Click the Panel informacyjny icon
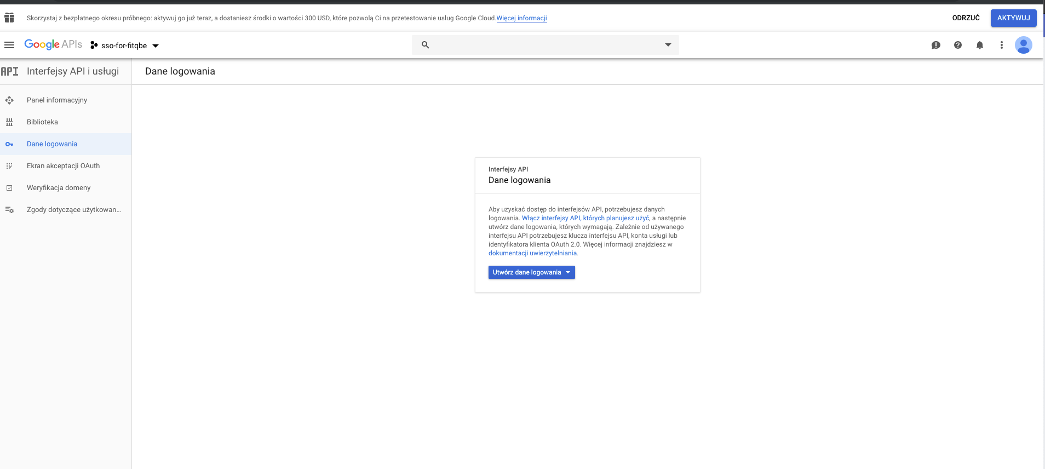 pos(9,100)
